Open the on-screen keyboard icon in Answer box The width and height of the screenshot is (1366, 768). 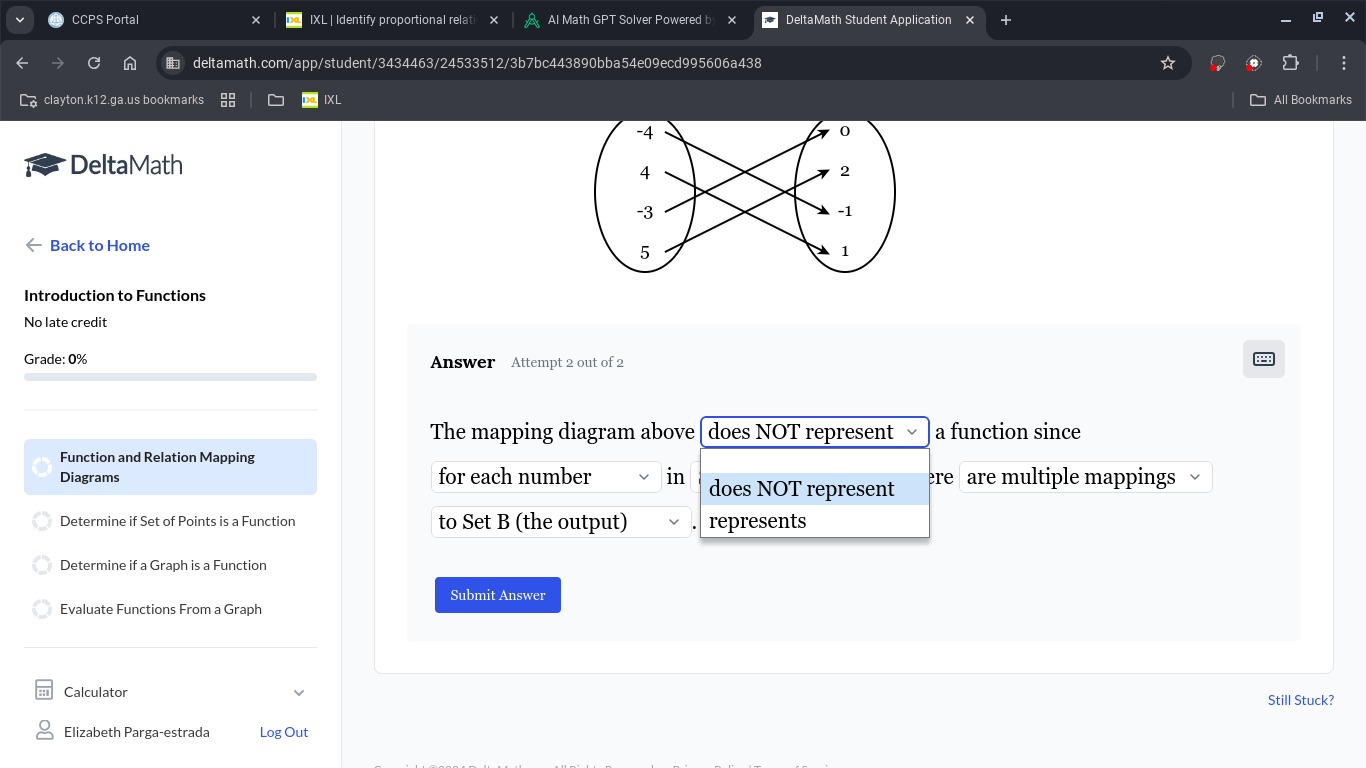tap(1264, 359)
